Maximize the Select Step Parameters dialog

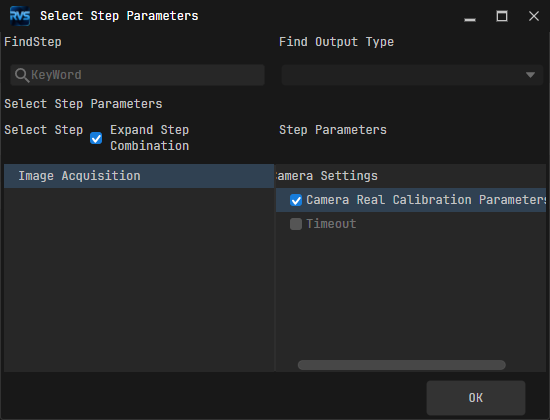coord(502,16)
